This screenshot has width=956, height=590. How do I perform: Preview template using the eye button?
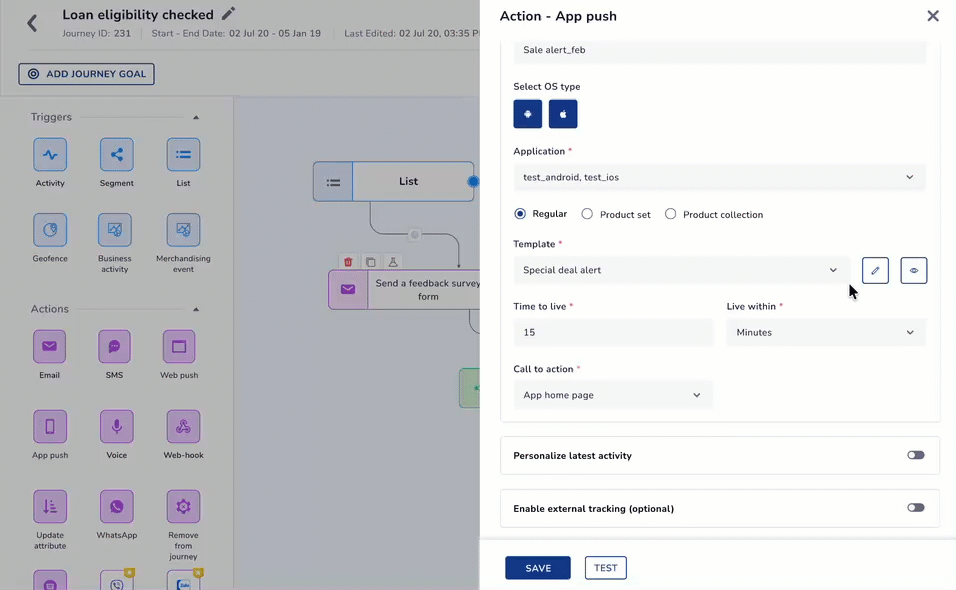913,271
